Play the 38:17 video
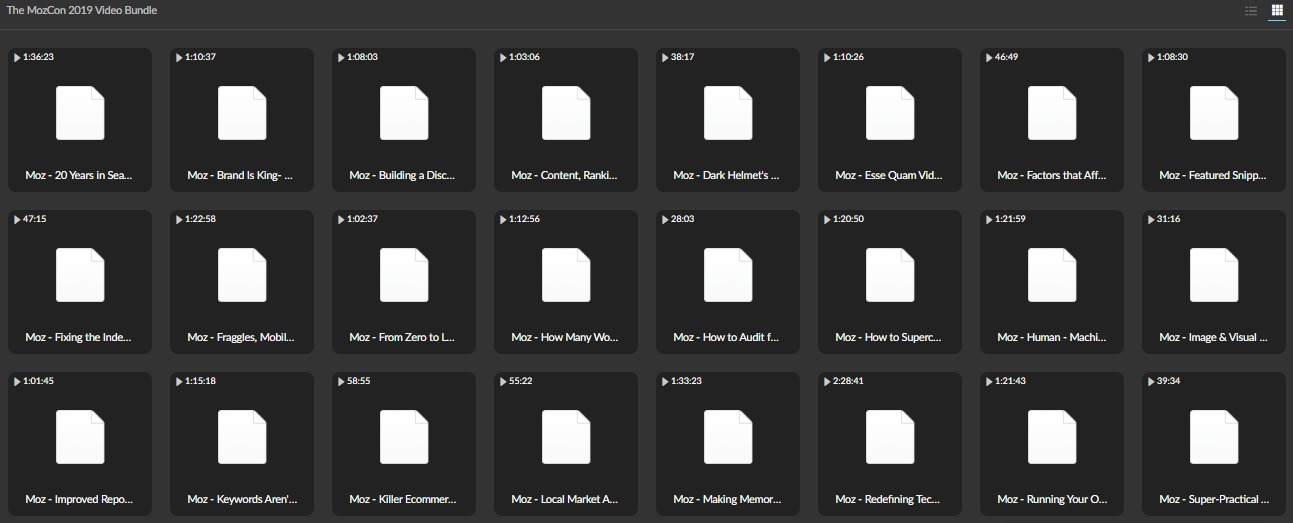 pyautogui.click(x=665, y=57)
